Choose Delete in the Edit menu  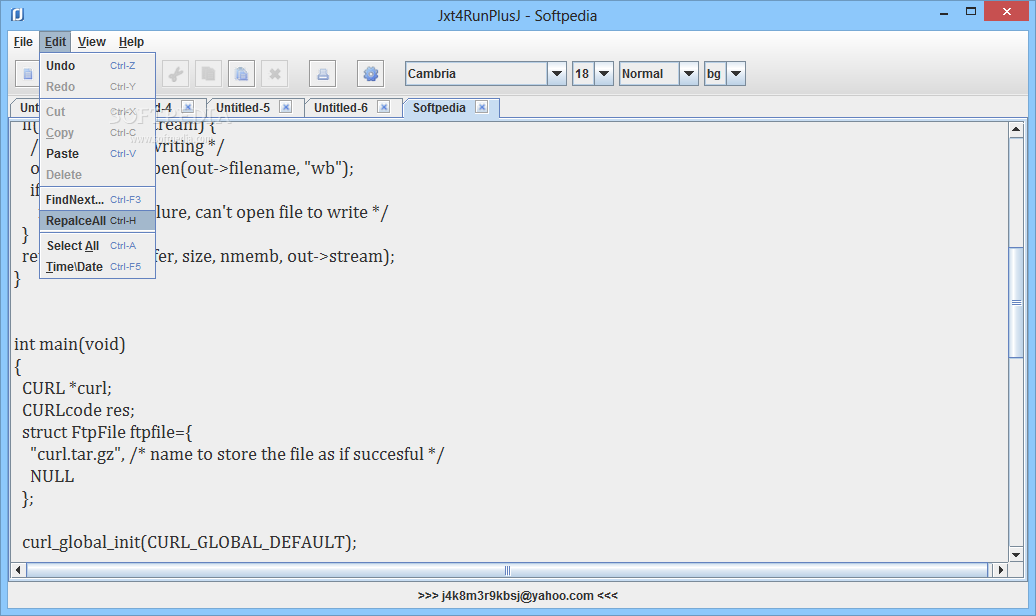pyautogui.click(x=97, y=174)
